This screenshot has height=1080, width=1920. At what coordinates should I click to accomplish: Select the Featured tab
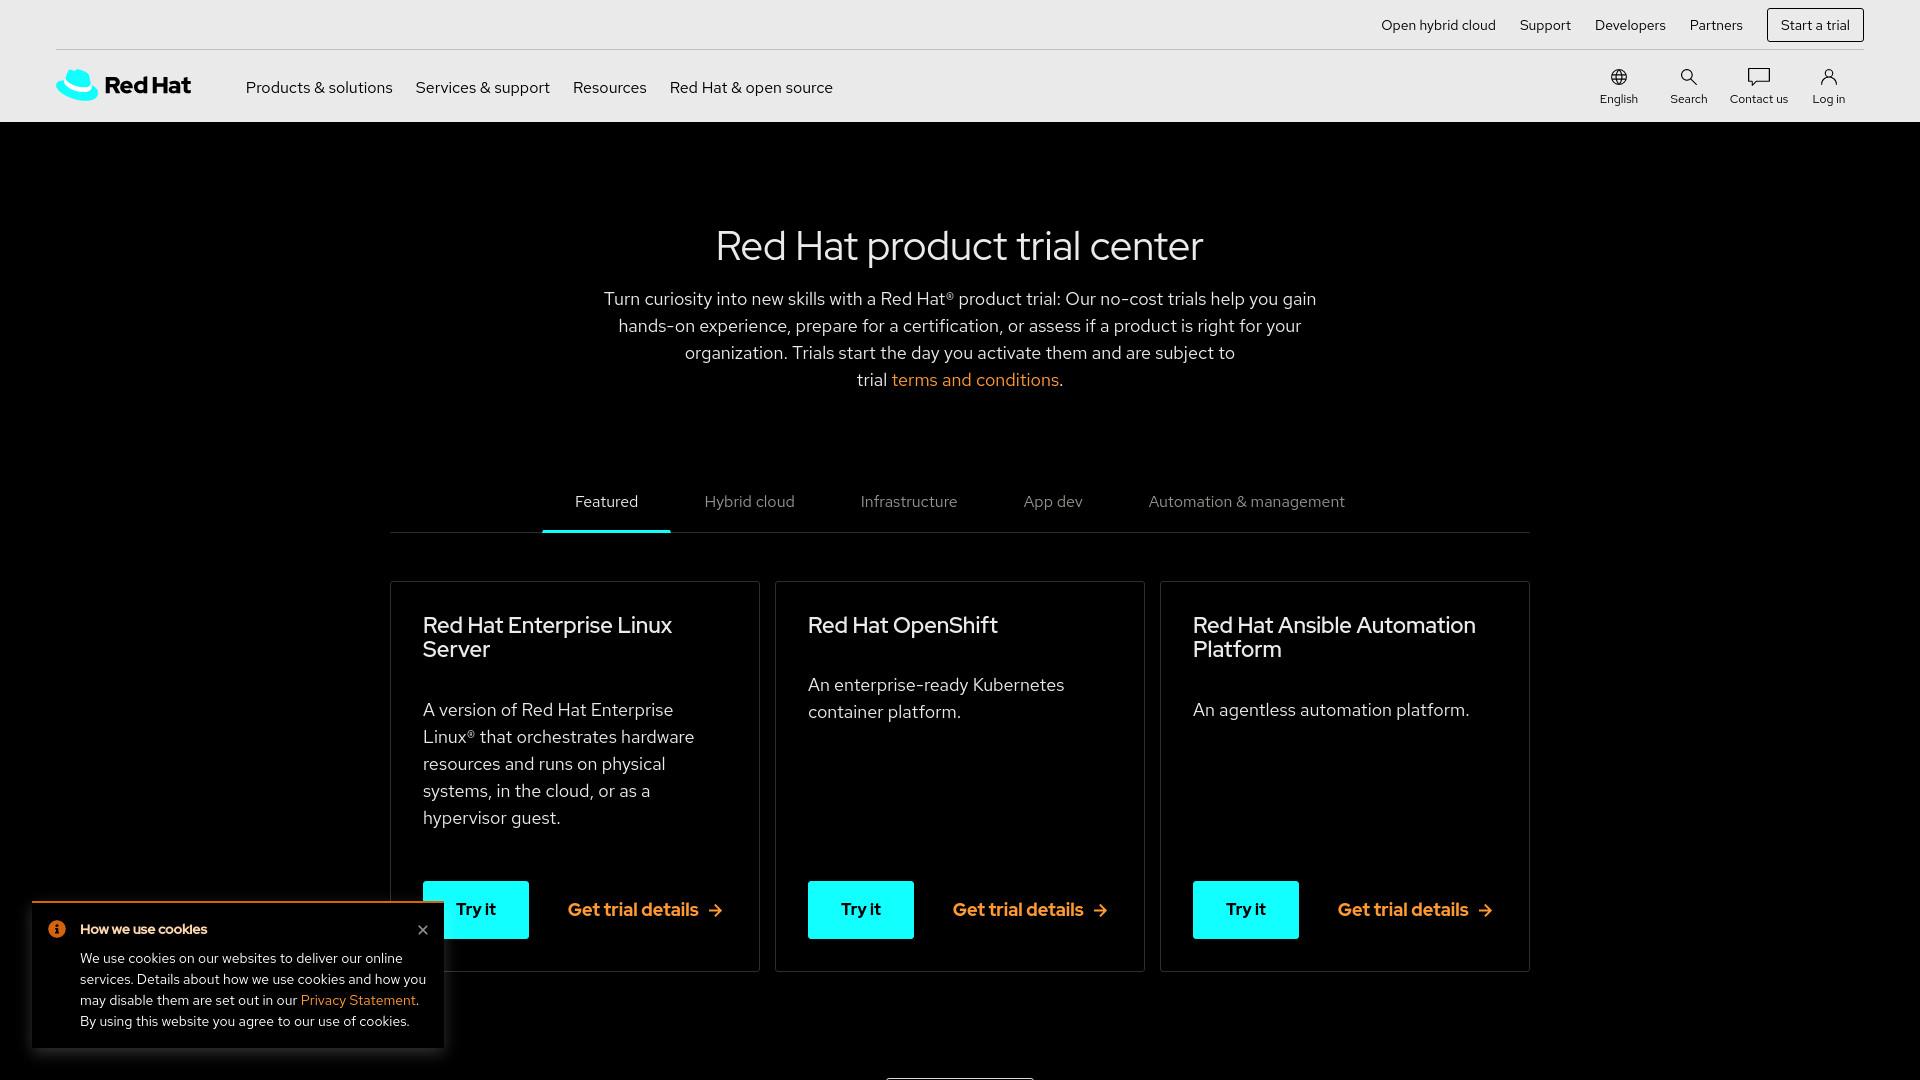point(606,502)
